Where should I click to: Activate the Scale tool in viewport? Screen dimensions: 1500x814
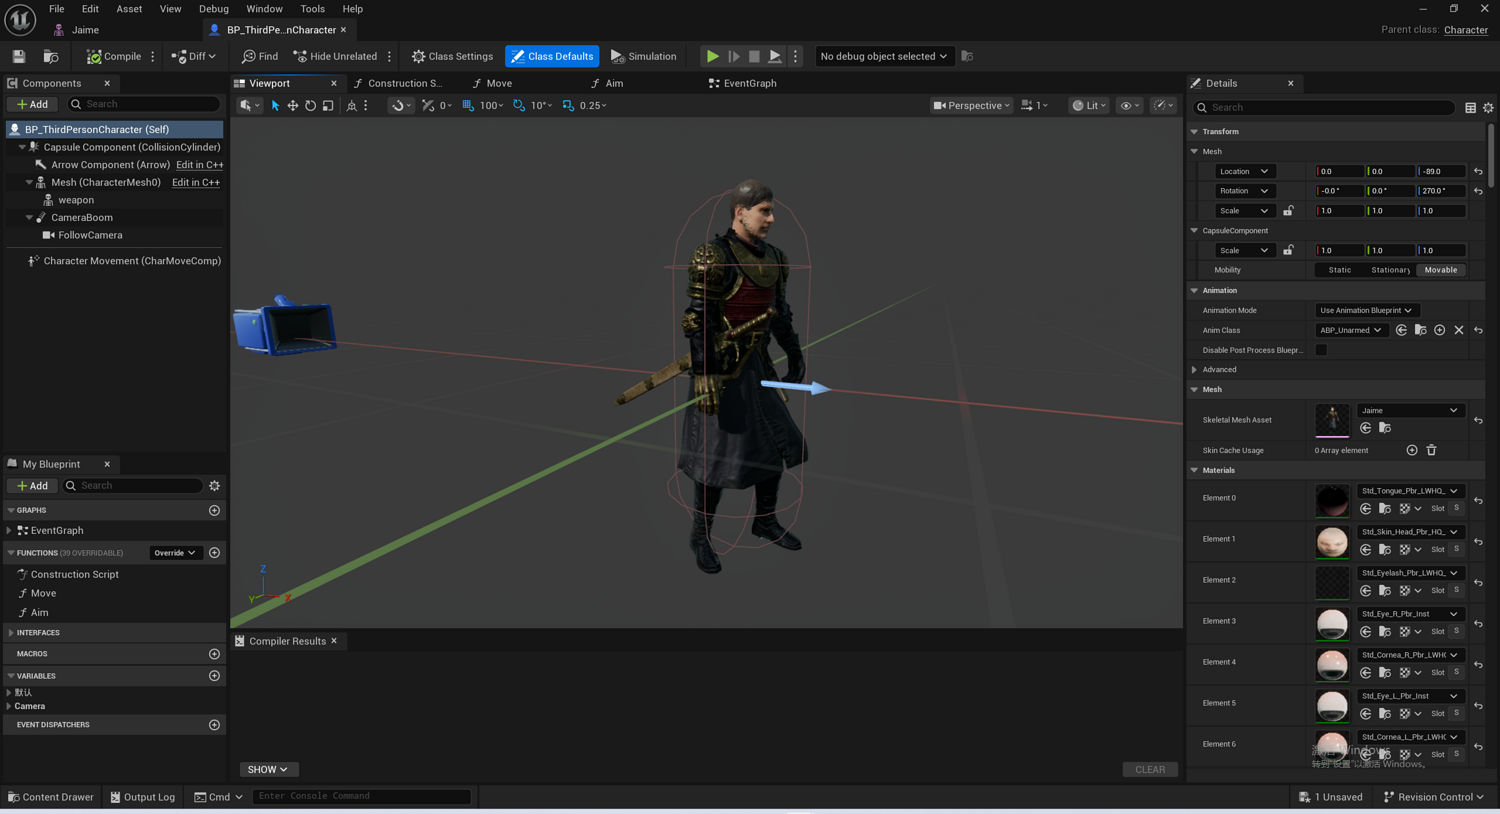[328, 105]
